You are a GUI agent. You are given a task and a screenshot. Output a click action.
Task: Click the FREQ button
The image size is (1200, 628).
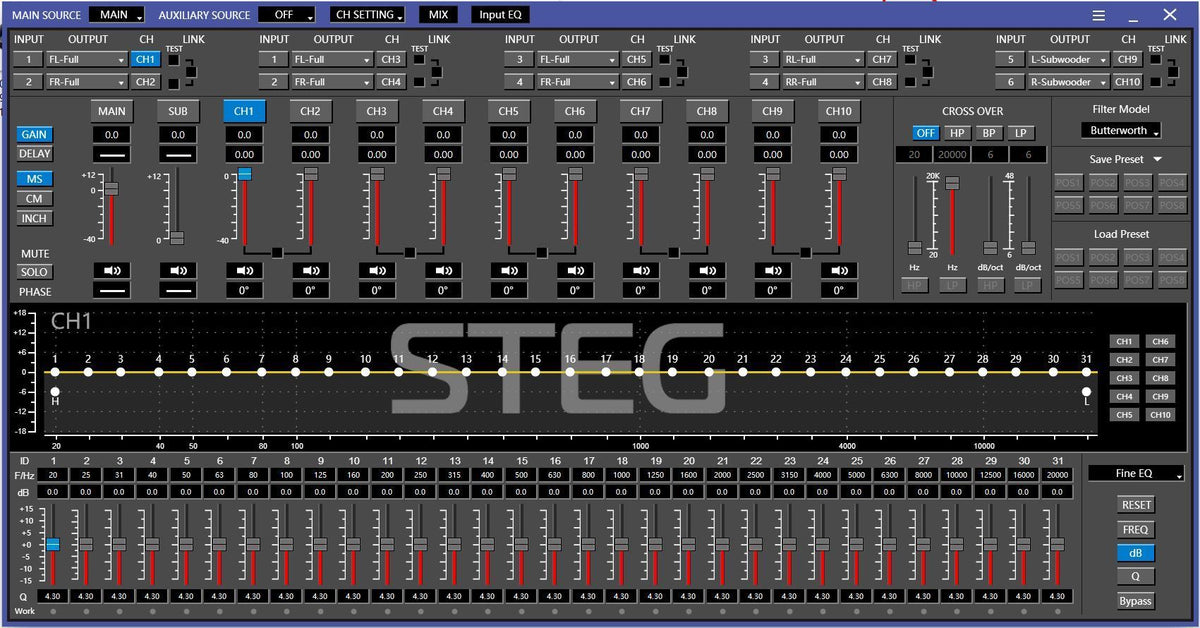pos(1136,529)
